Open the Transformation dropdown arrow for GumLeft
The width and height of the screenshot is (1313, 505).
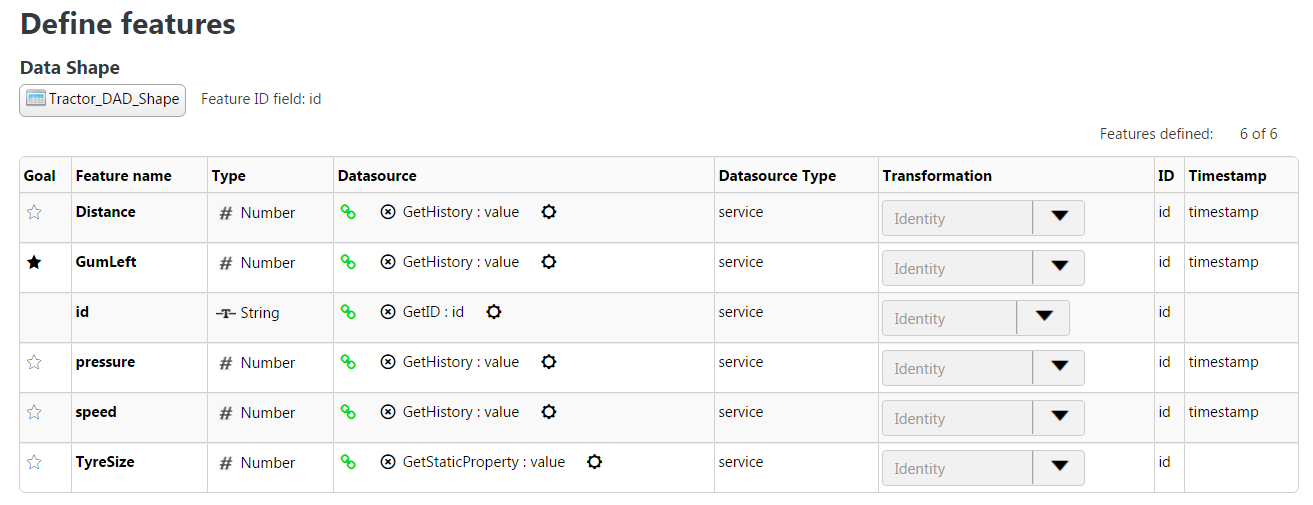(x=1059, y=268)
